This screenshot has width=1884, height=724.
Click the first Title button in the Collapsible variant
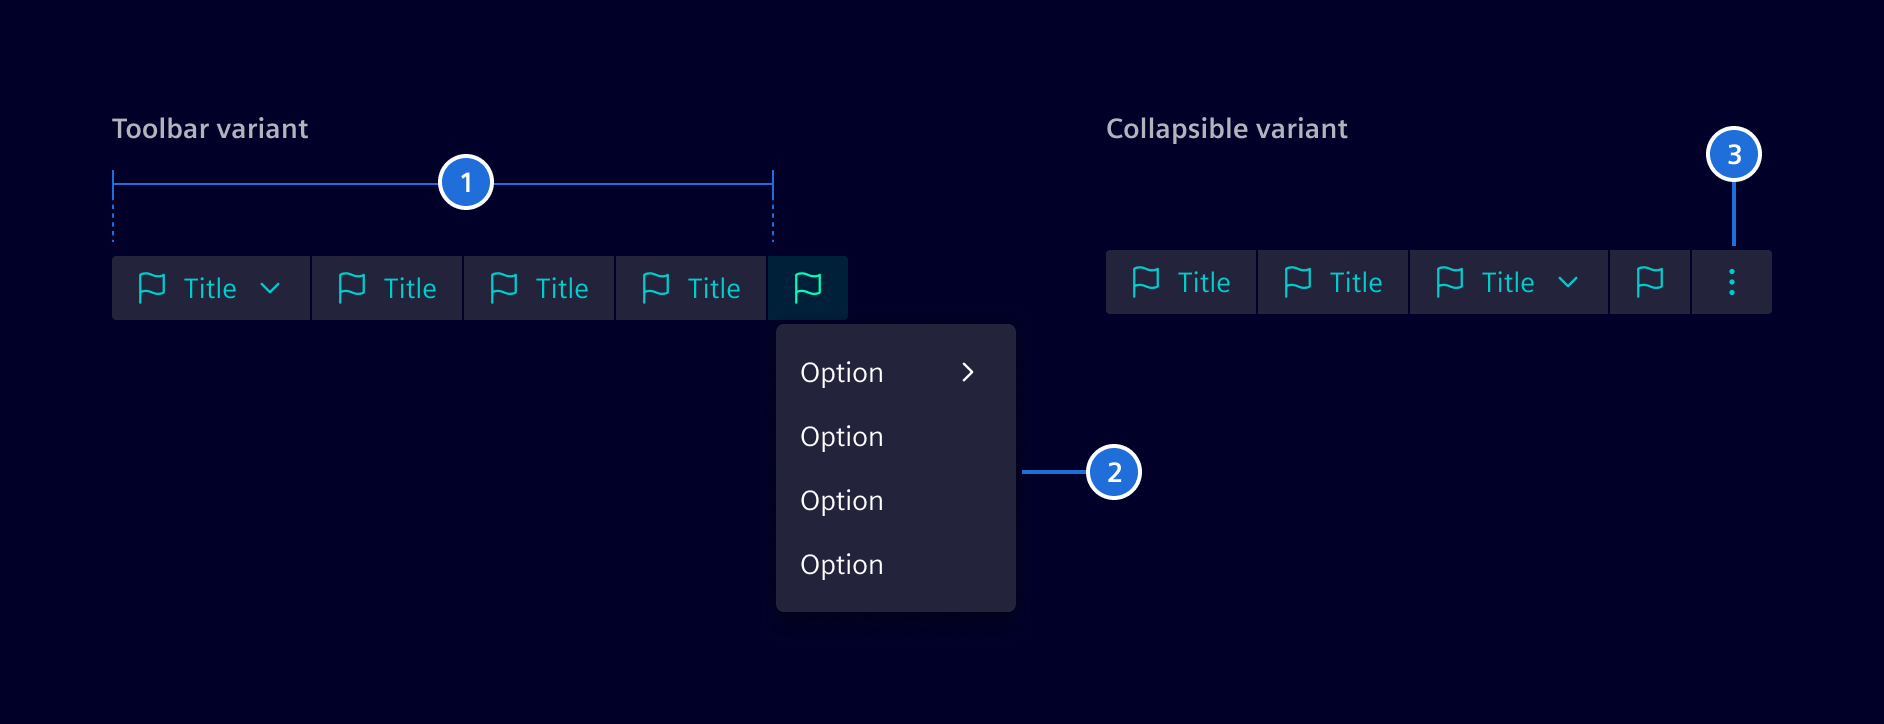tap(1180, 282)
